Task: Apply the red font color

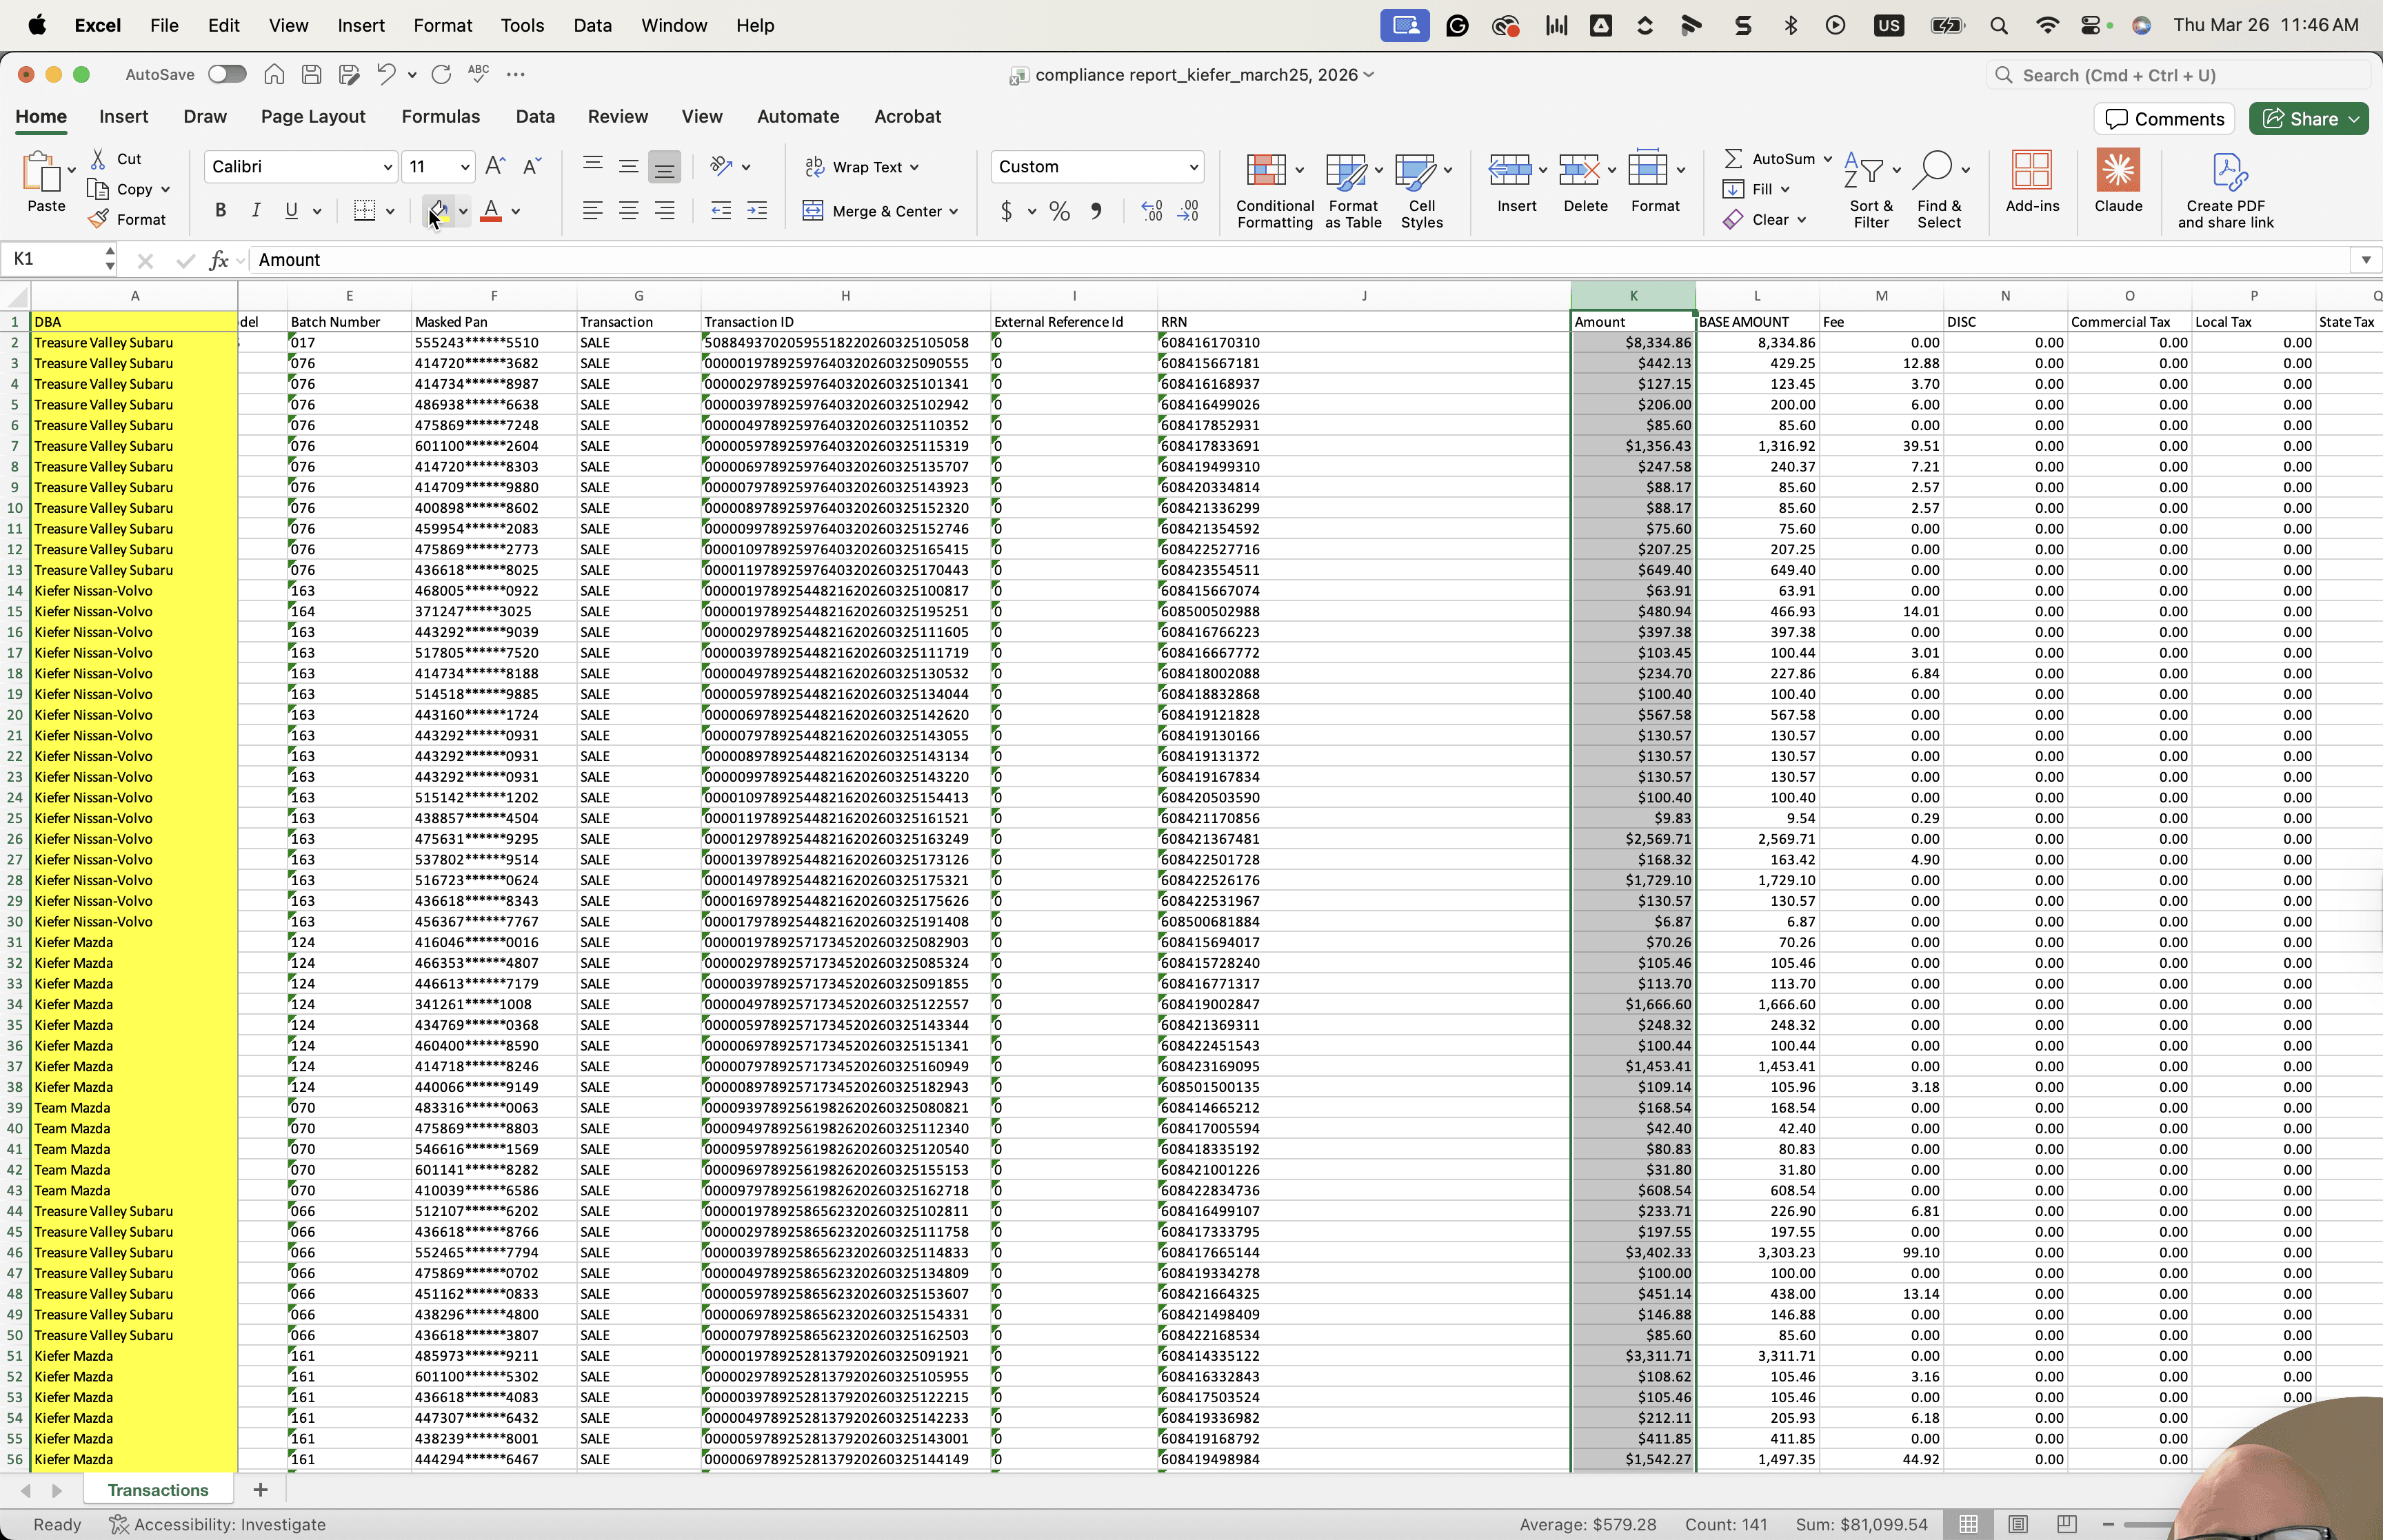Action: 491,211
